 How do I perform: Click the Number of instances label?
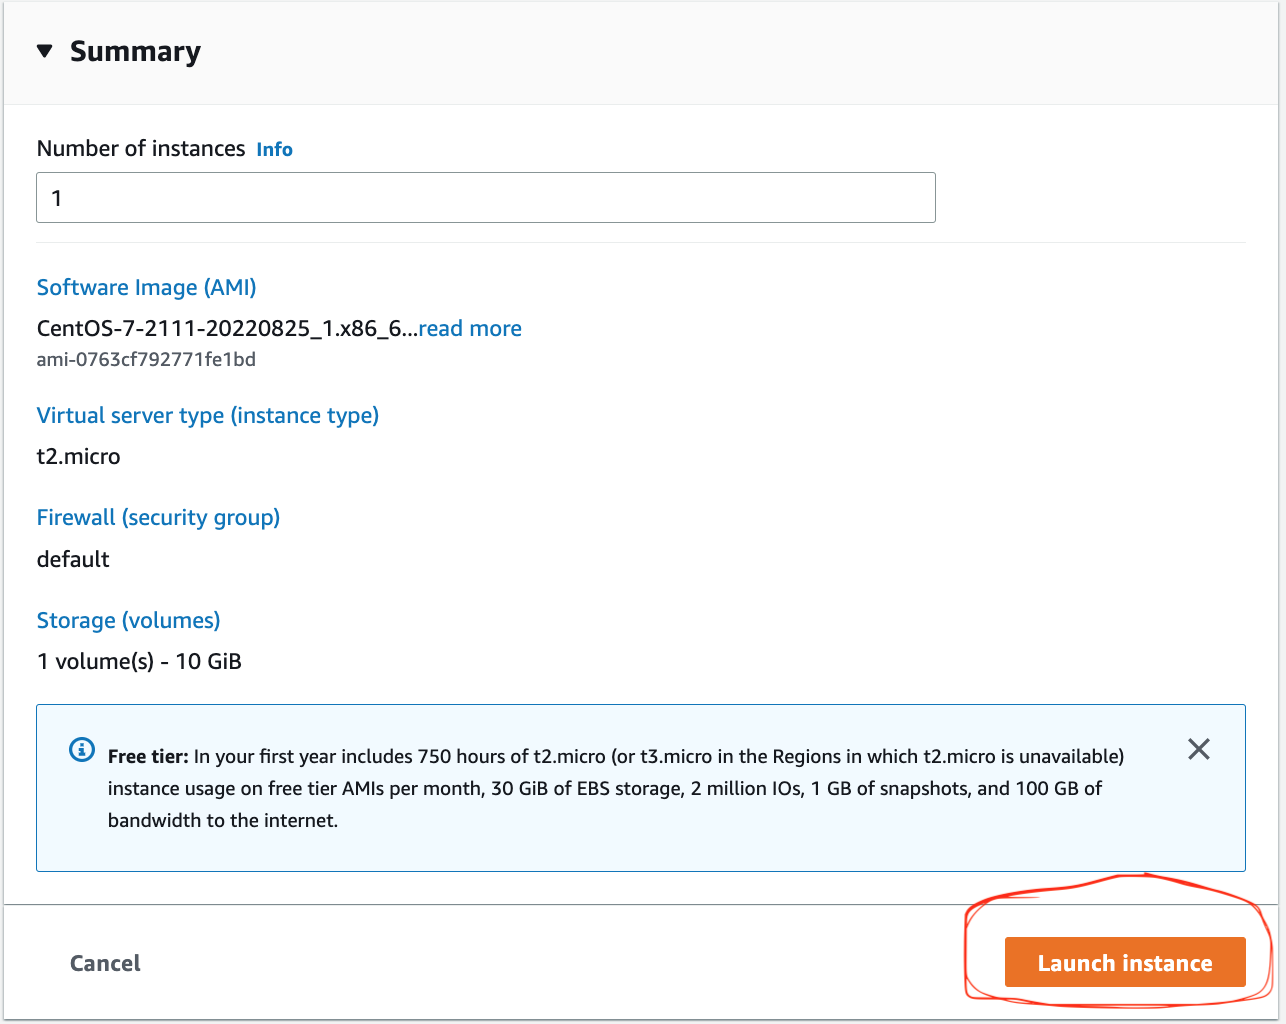tap(141, 149)
